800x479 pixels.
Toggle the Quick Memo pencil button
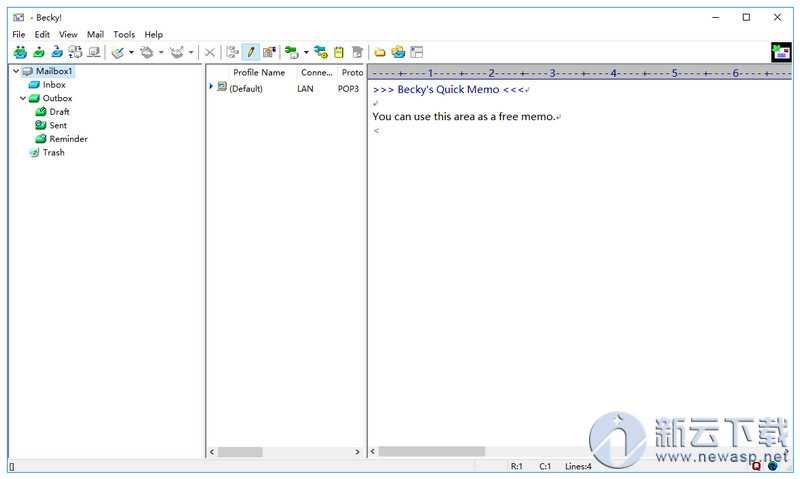pyautogui.click(x=251, y=52)
